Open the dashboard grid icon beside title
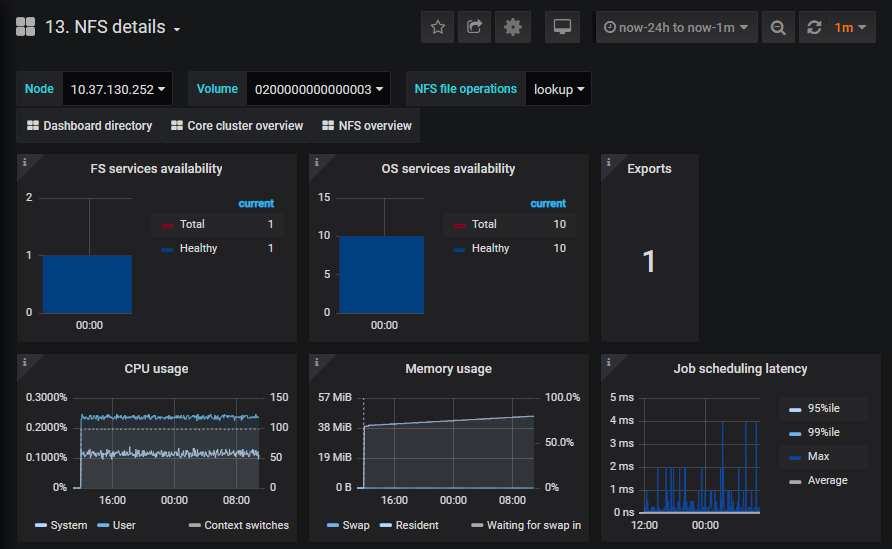 point(26,27)
